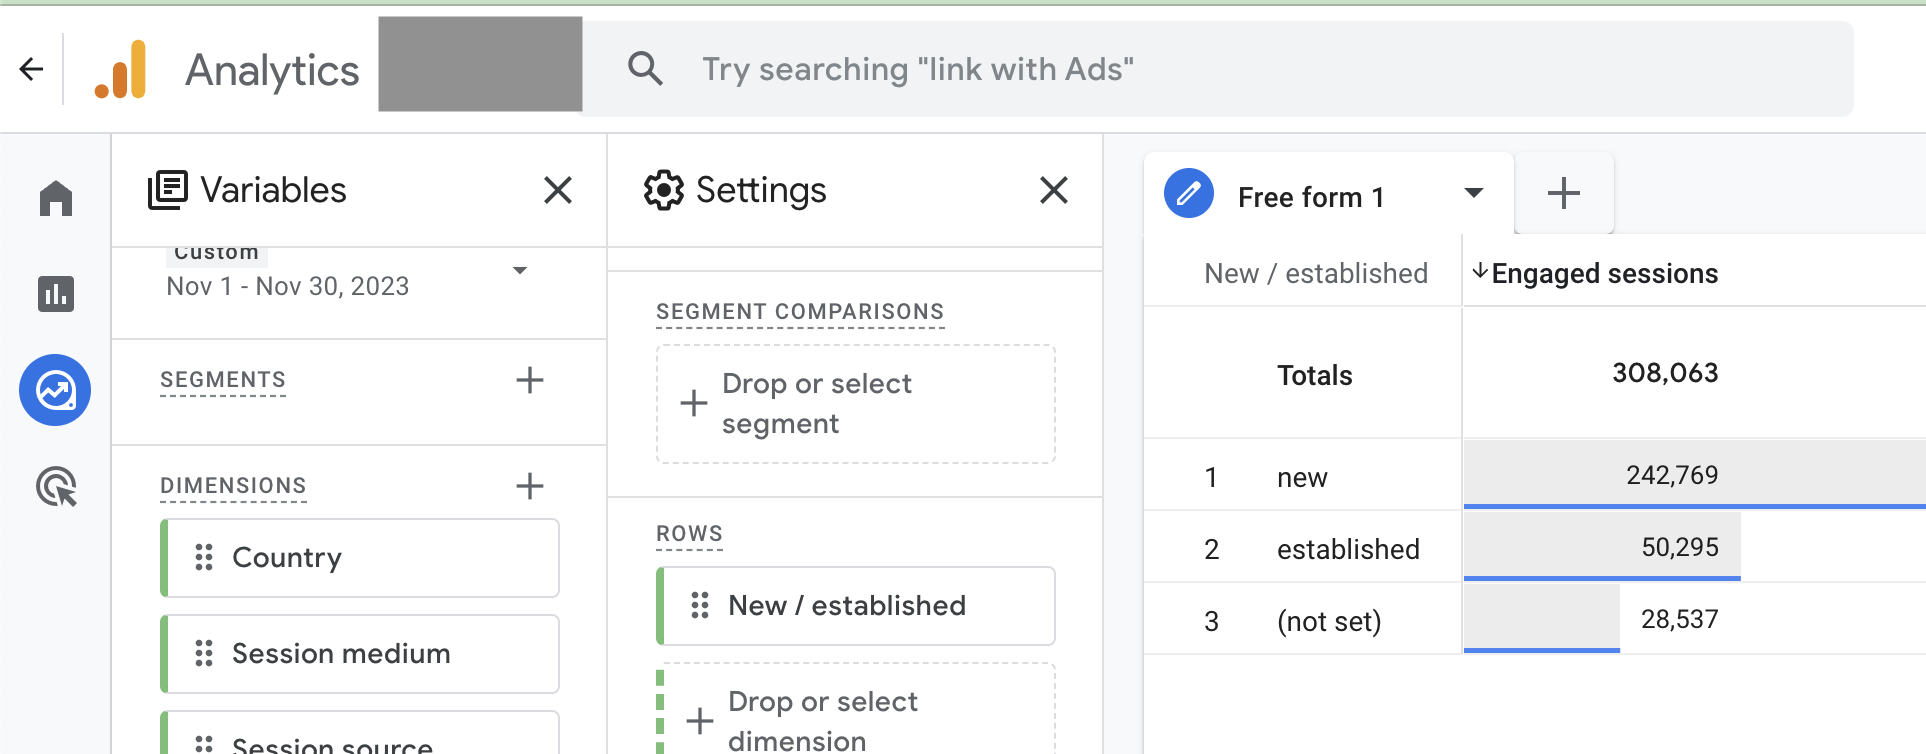Click the search bar field
Image resolution: width=1926 pixels, height=754 pixels.
[x=1218, y=69]
